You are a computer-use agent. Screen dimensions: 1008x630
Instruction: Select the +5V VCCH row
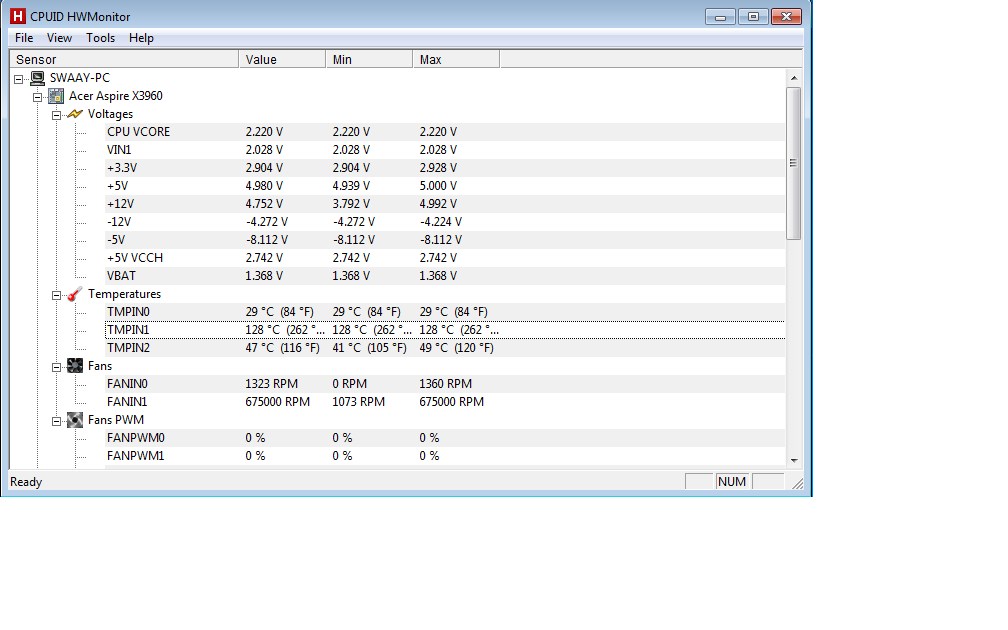coord(445,258)
